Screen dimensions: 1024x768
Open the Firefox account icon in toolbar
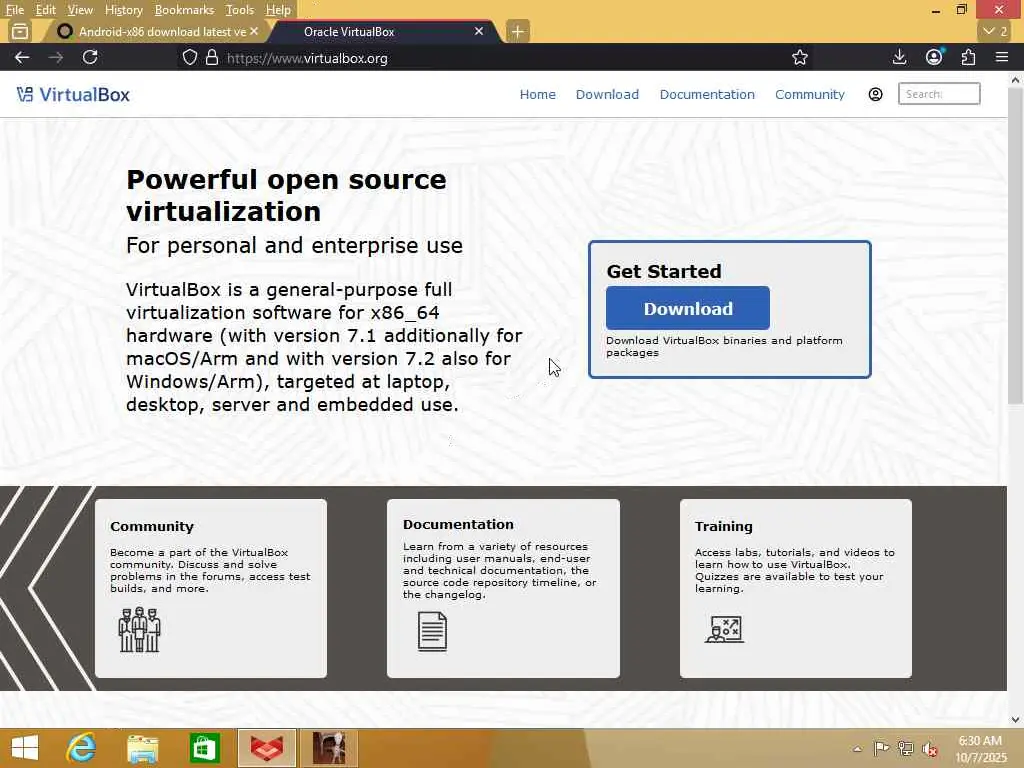click(934, 57)
